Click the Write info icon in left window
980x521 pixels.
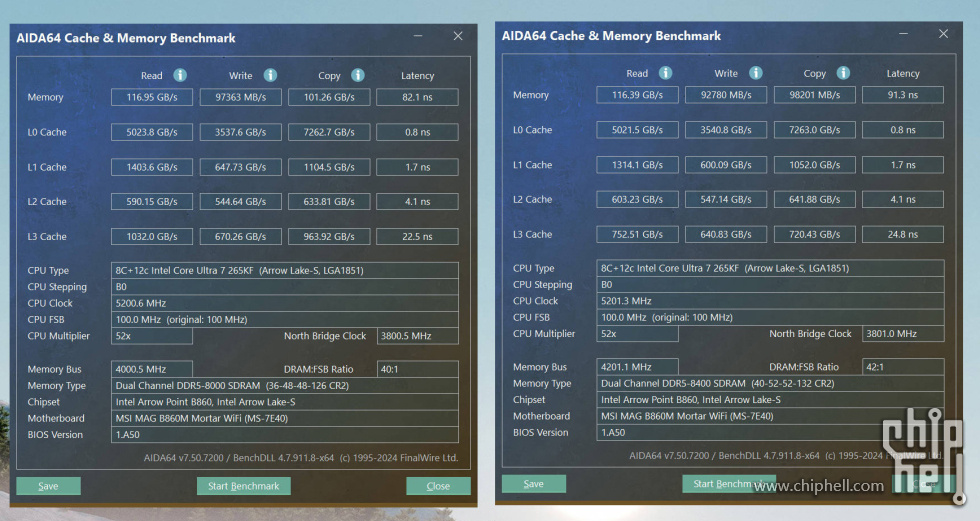pos(270,75)
